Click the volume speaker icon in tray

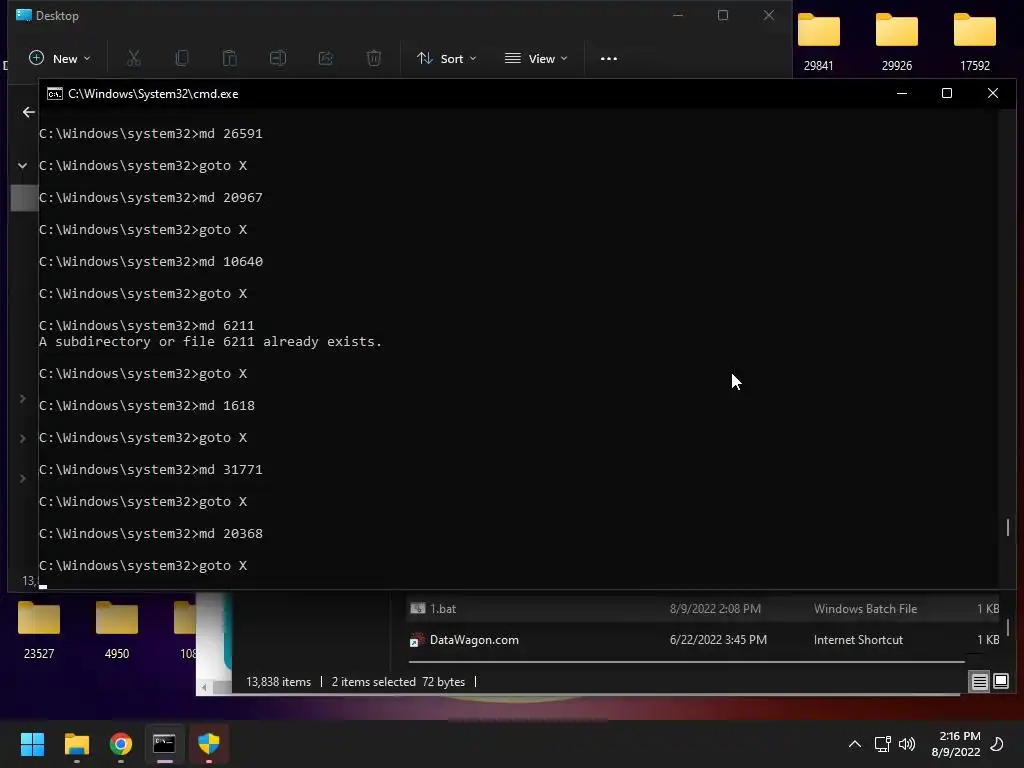pyautogui.click(x=907, y=744)
